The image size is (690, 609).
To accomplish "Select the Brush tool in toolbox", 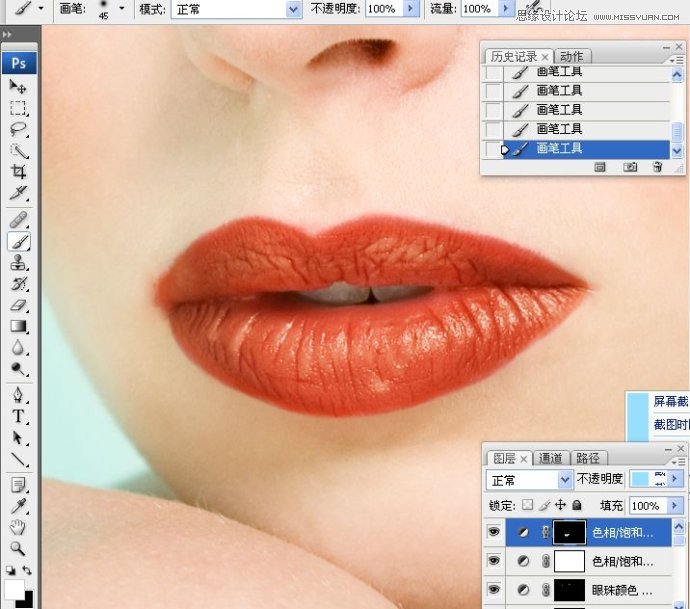I will click(18, 241).
